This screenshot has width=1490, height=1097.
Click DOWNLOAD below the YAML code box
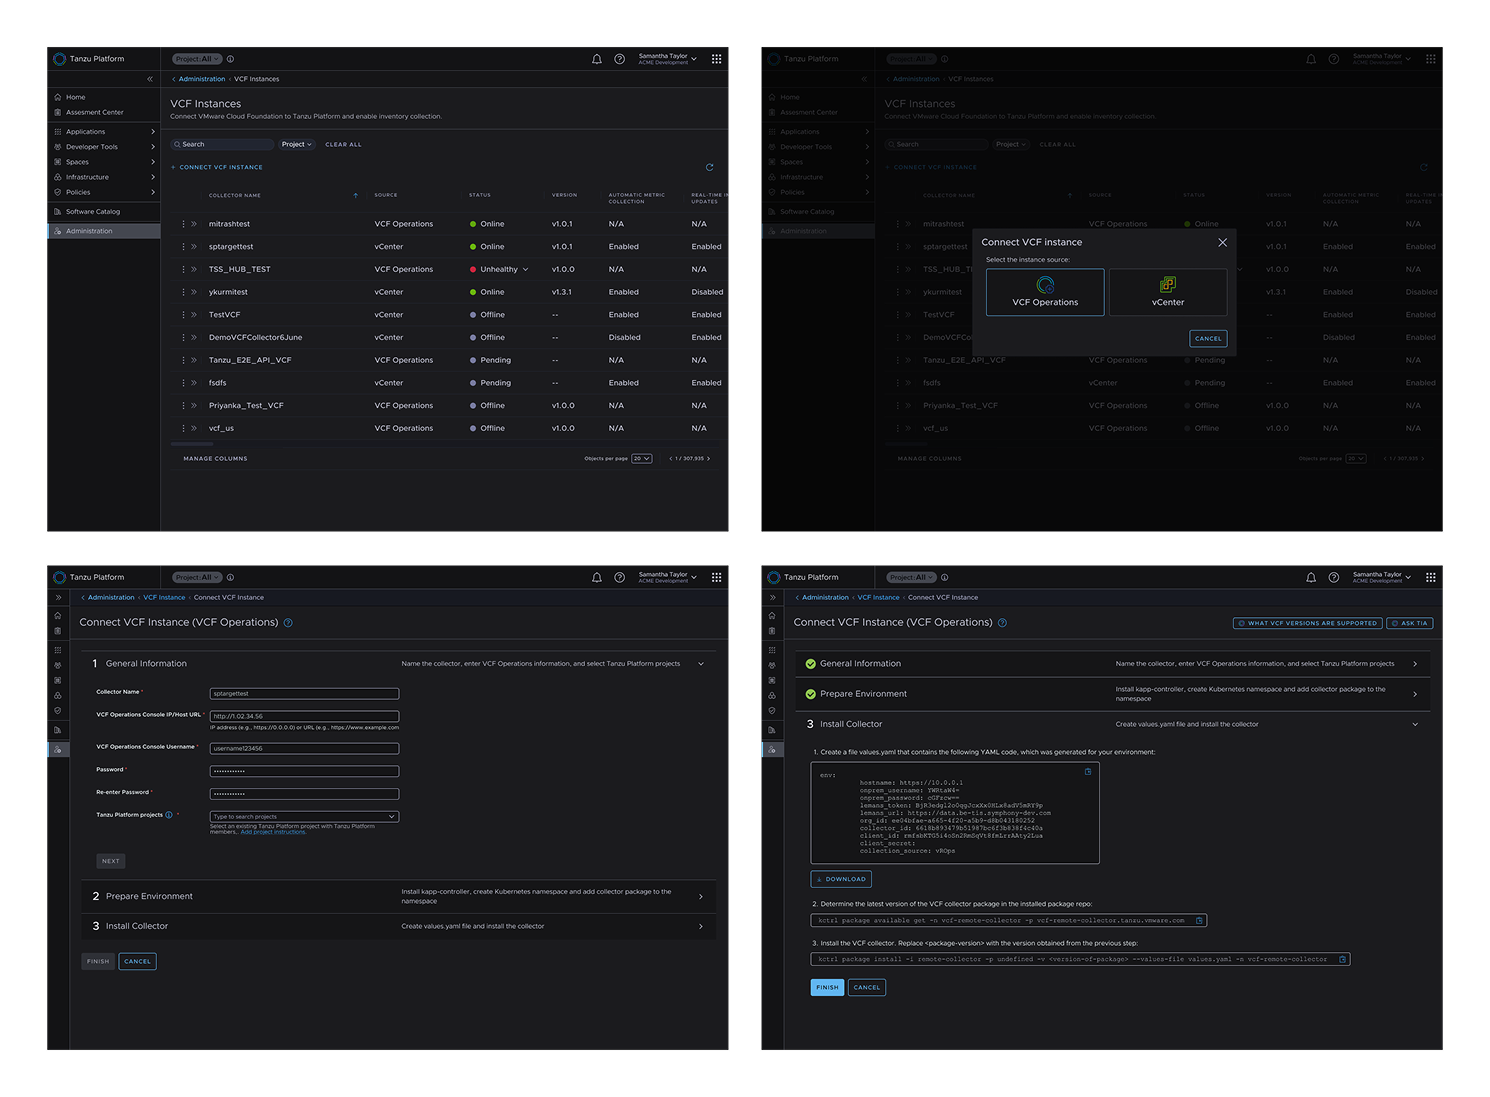click(x=841, y=879)
